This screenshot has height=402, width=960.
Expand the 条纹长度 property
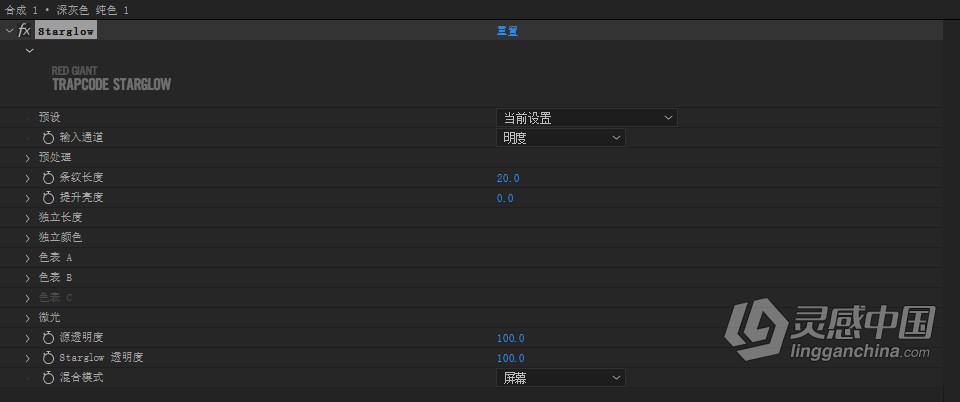(28, 178)
